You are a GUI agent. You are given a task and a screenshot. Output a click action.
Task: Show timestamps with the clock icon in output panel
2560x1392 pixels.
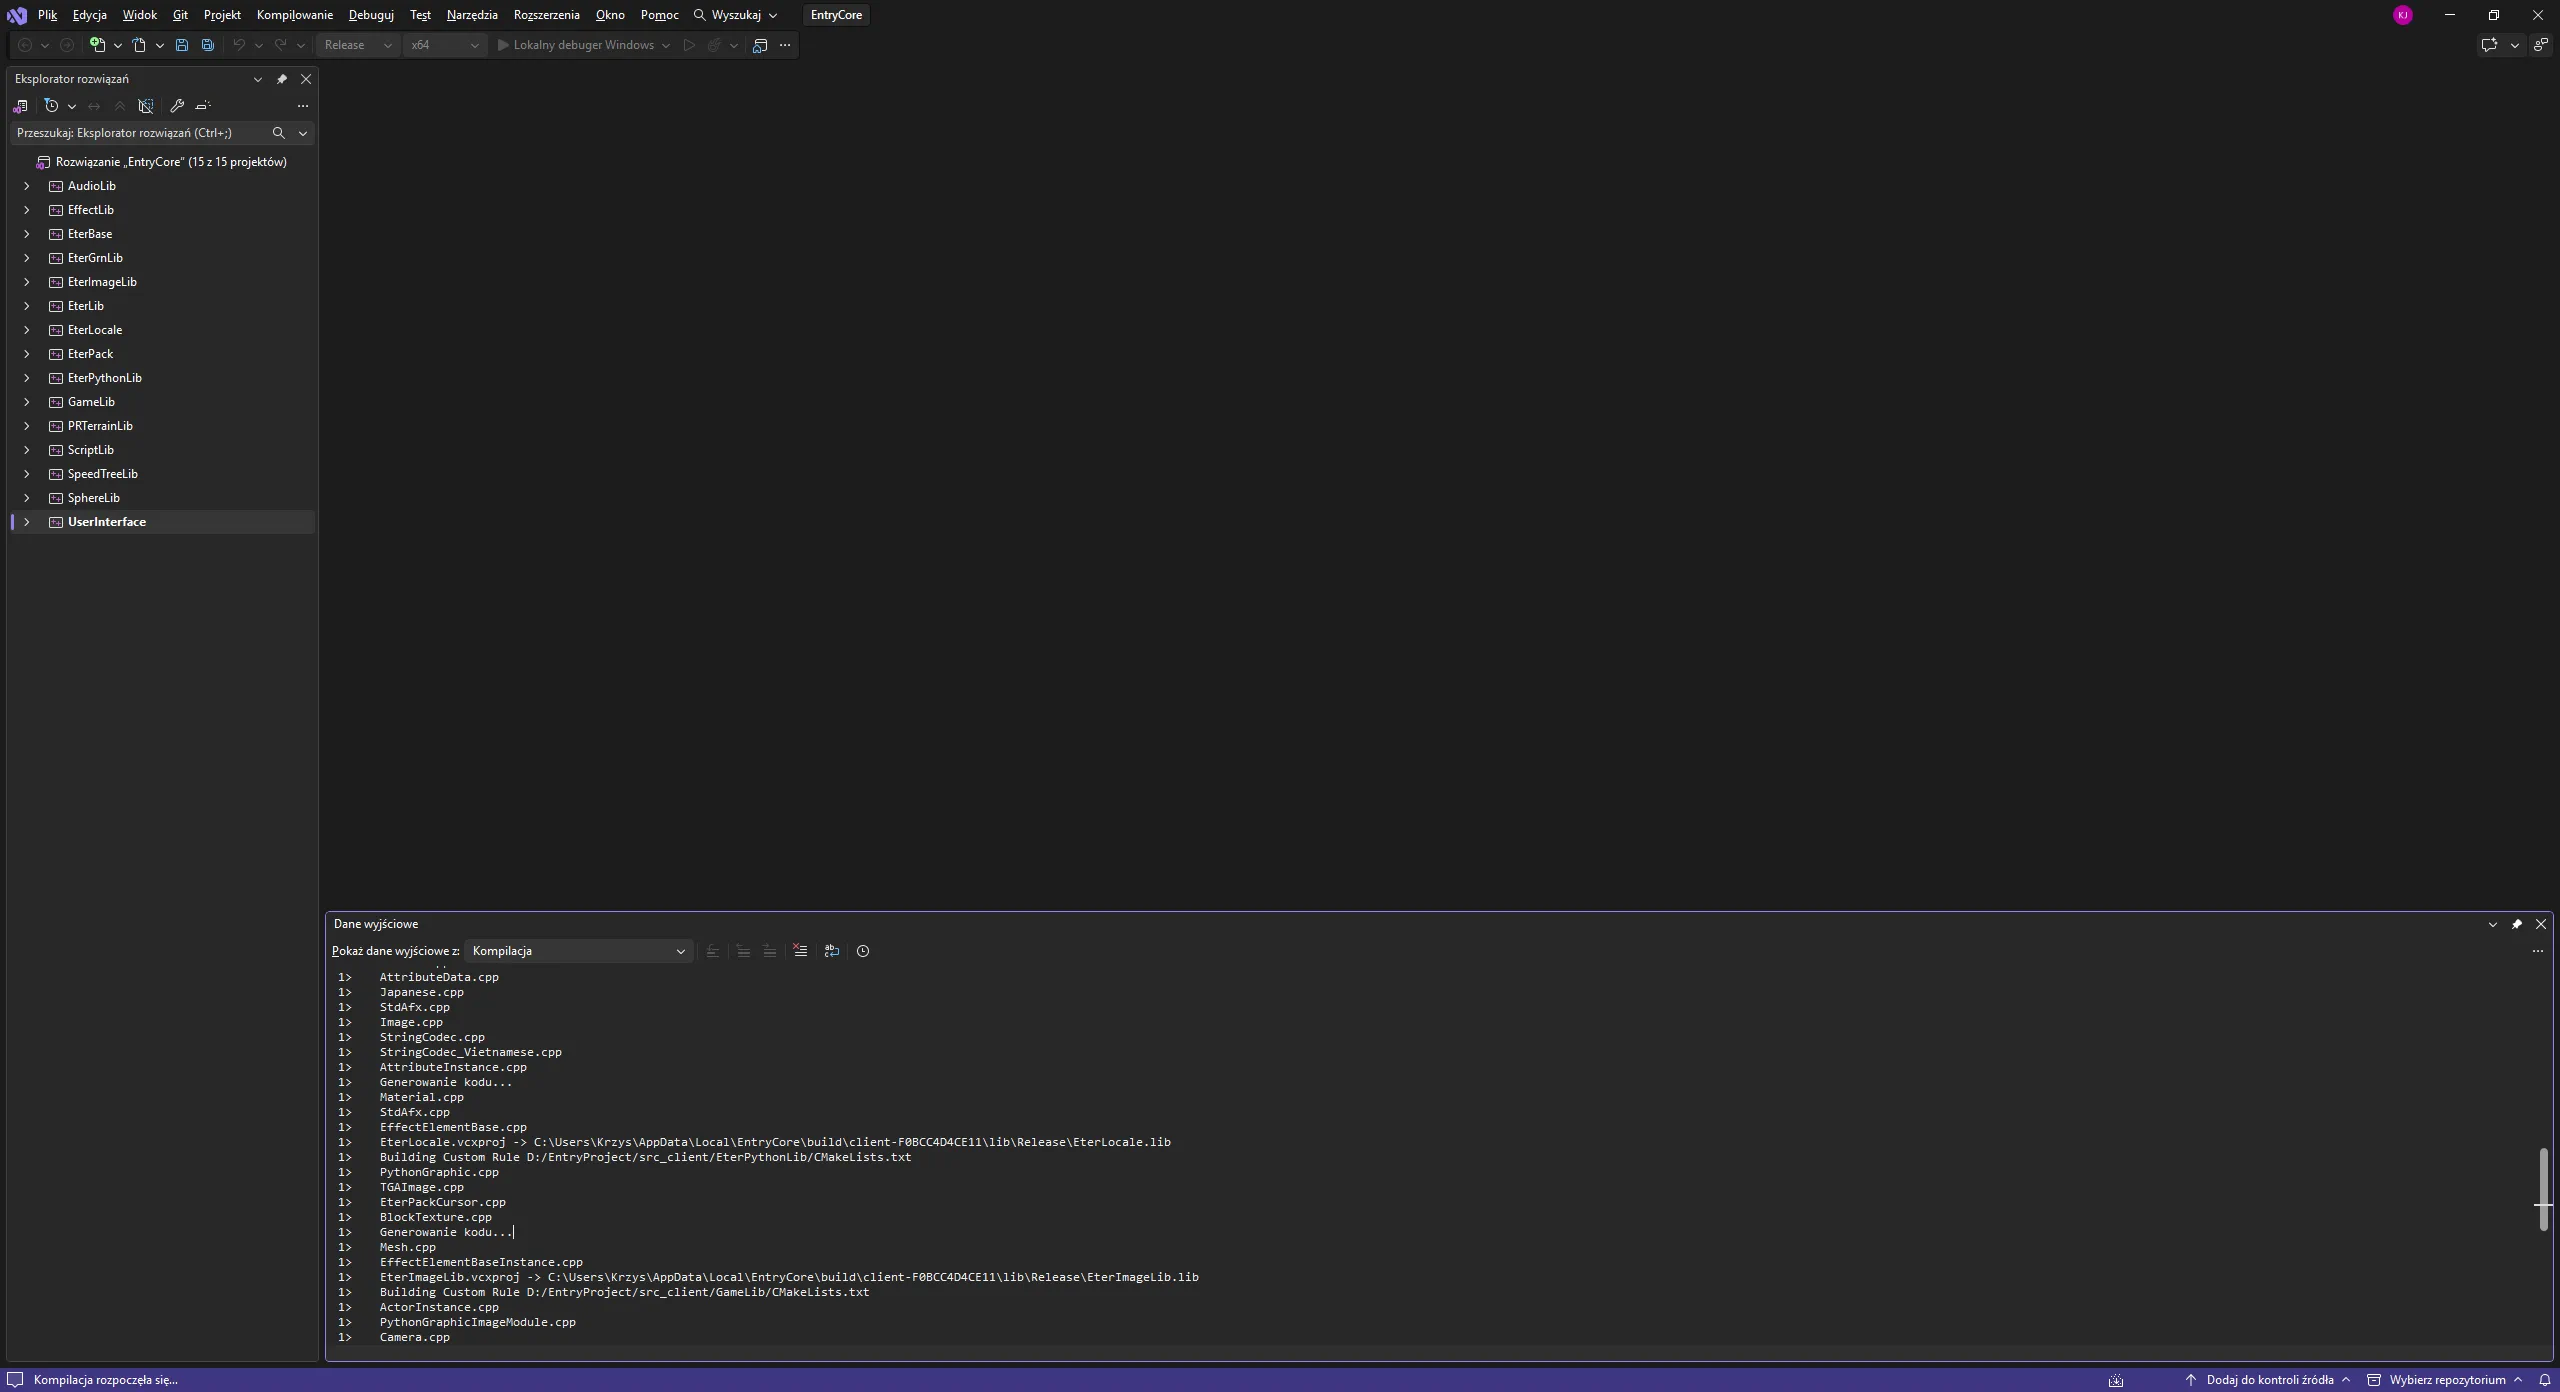pos(863,951)
